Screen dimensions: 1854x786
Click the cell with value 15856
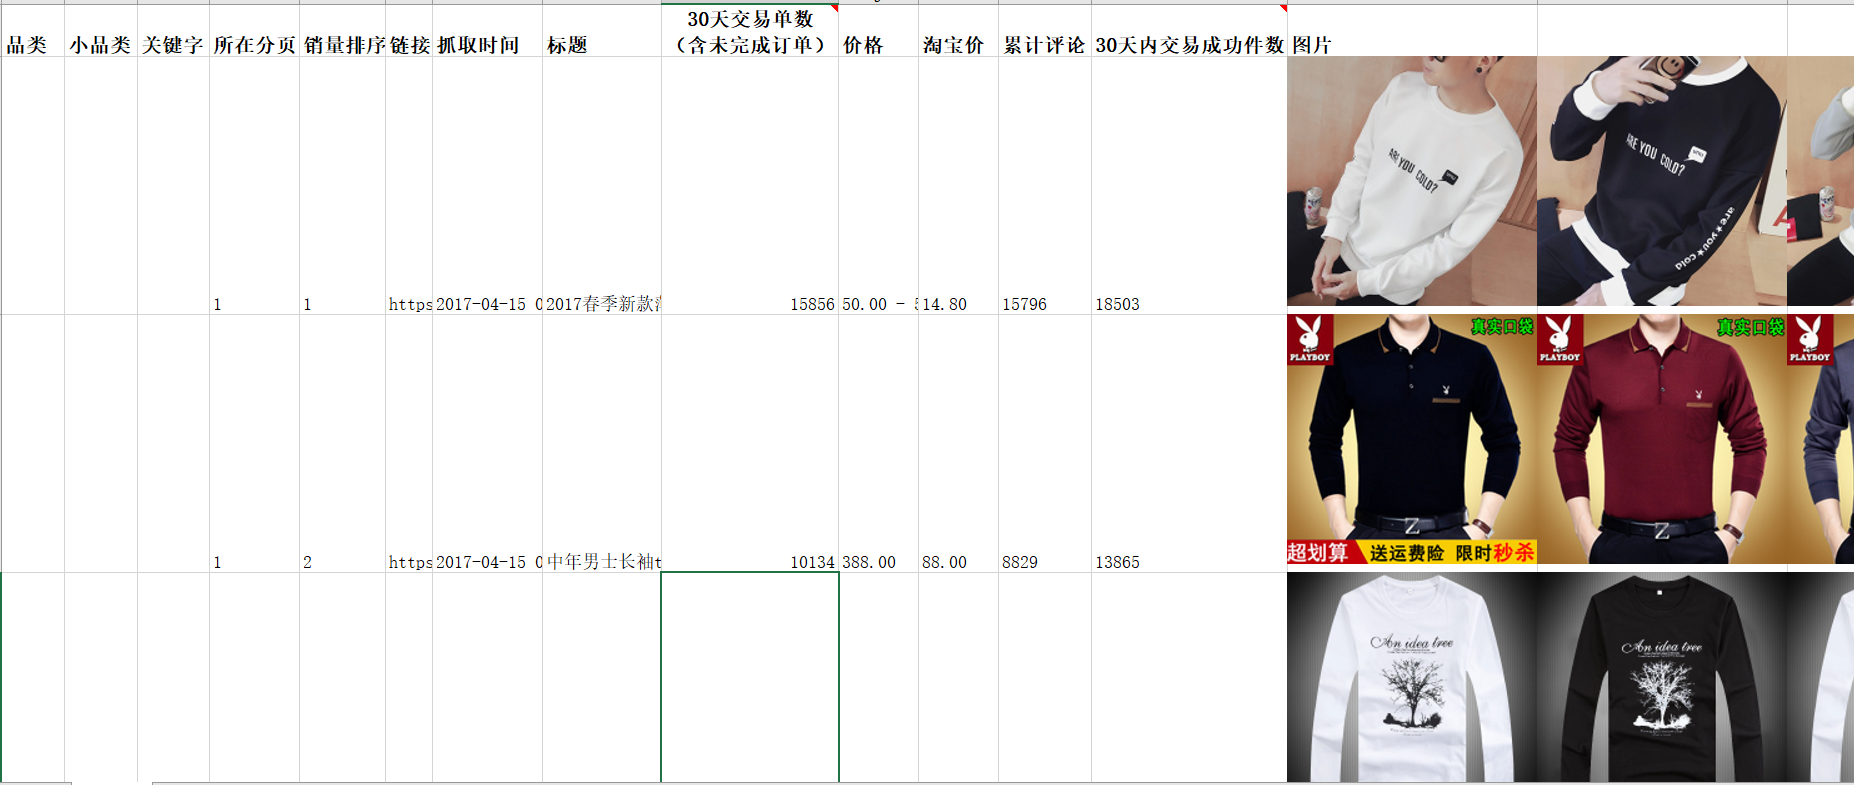tap(750, 186)
